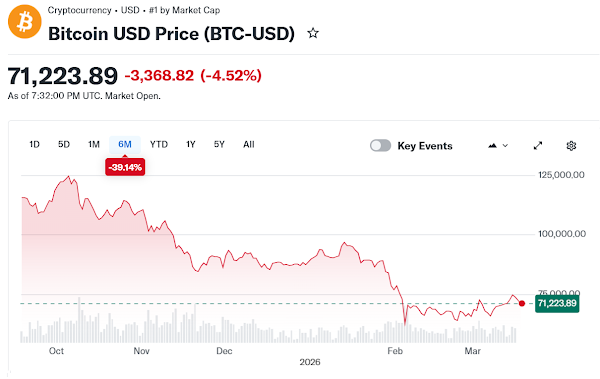Expand the chart type dropdown chevron
The width and height of the screenshot is (600, 379).
coord(505,145)
